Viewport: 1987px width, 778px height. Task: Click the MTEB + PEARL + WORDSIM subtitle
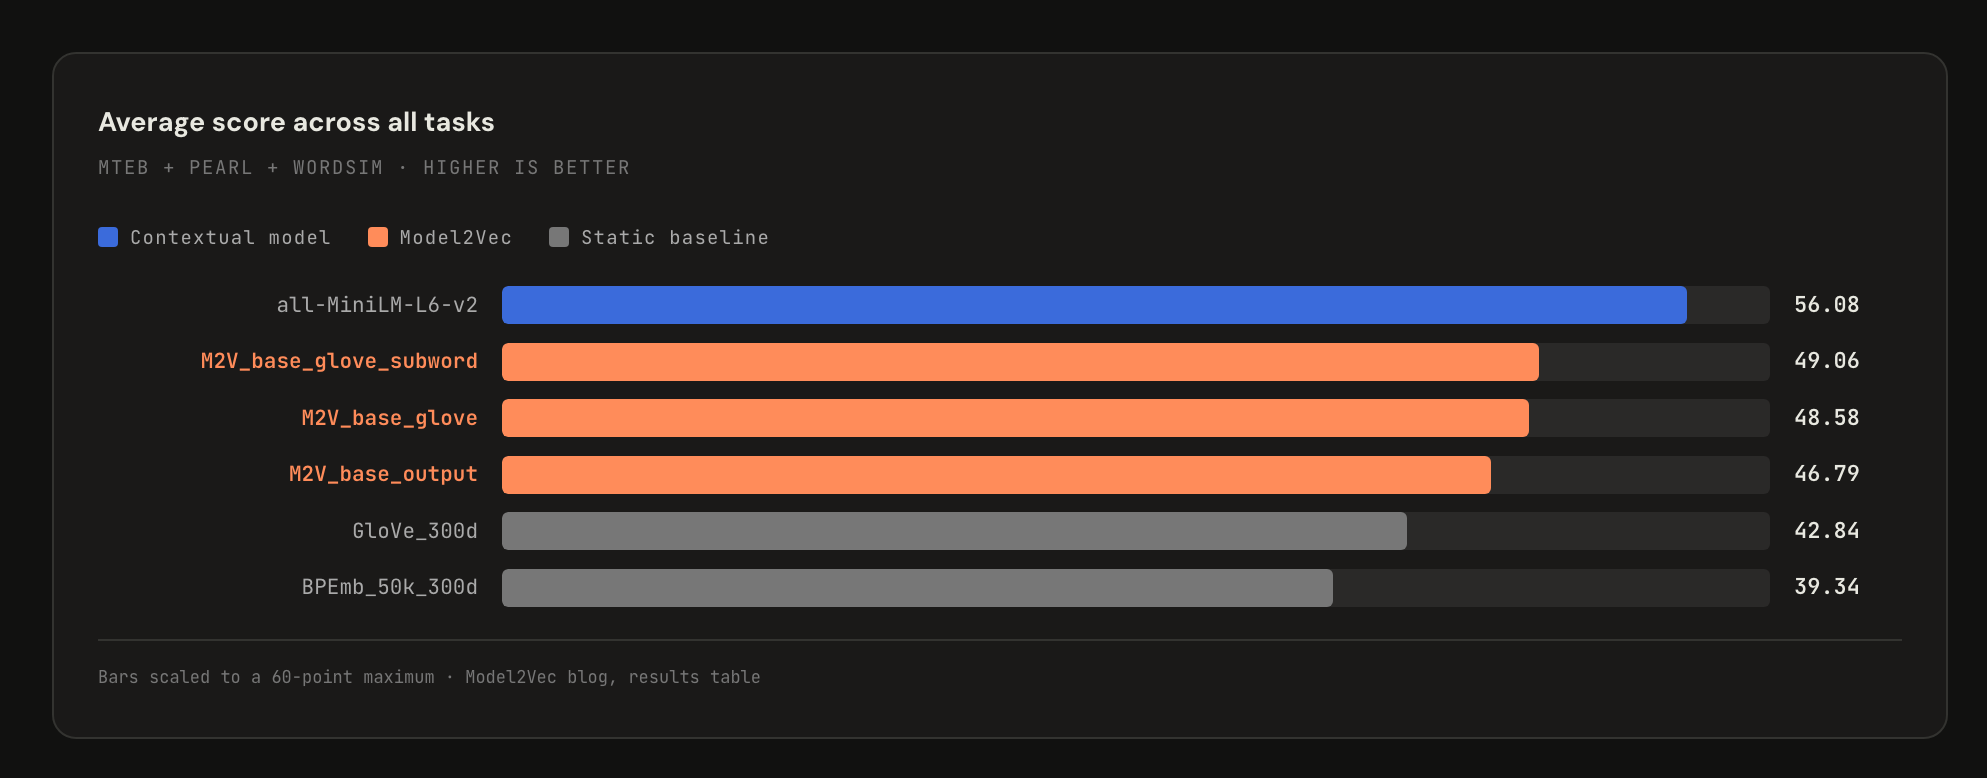[364, 168]
